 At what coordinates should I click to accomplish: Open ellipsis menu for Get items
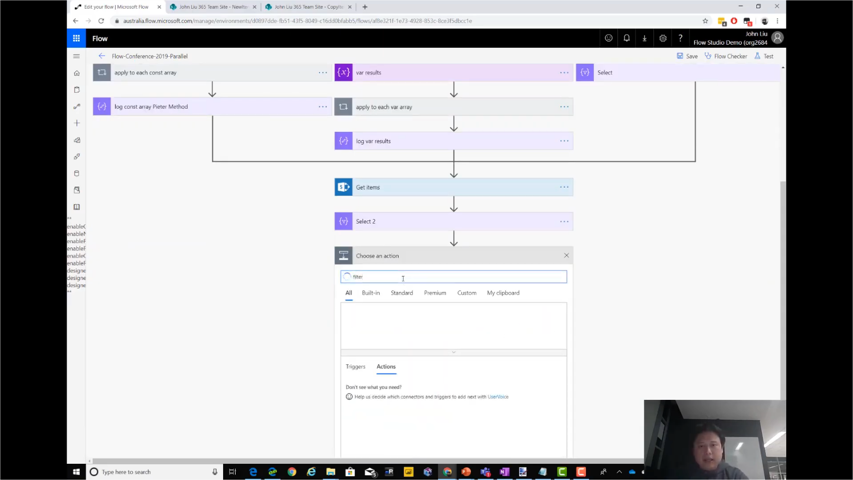564,187
